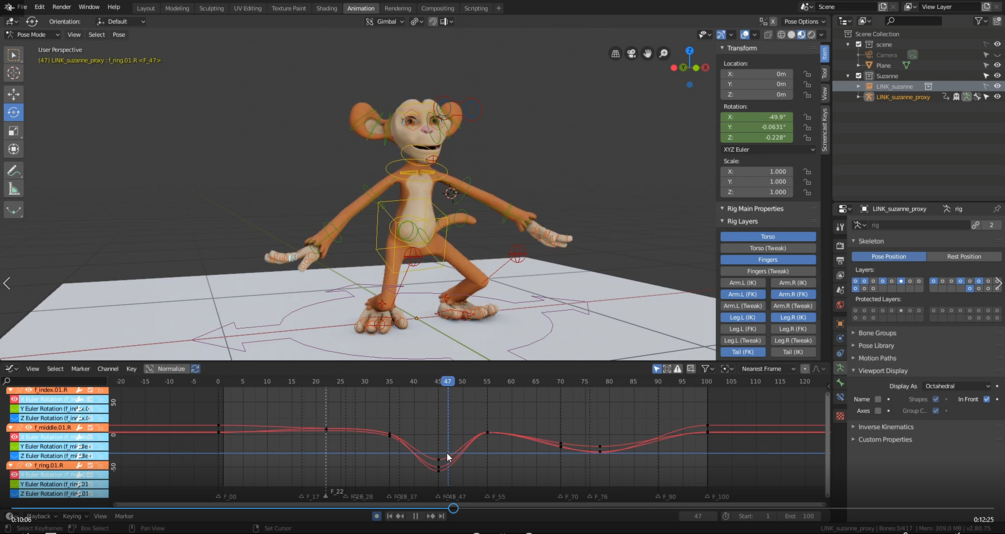This screenshot has height=534, width=1005.
Task: Open the Render properties tab icon
Action: (840, 246)
